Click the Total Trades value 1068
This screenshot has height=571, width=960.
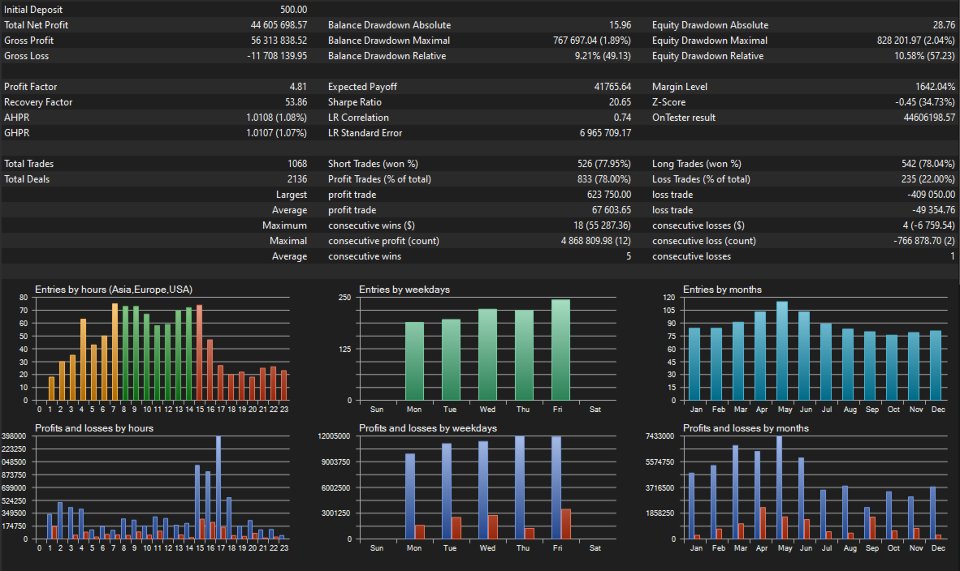coord(297,164)
